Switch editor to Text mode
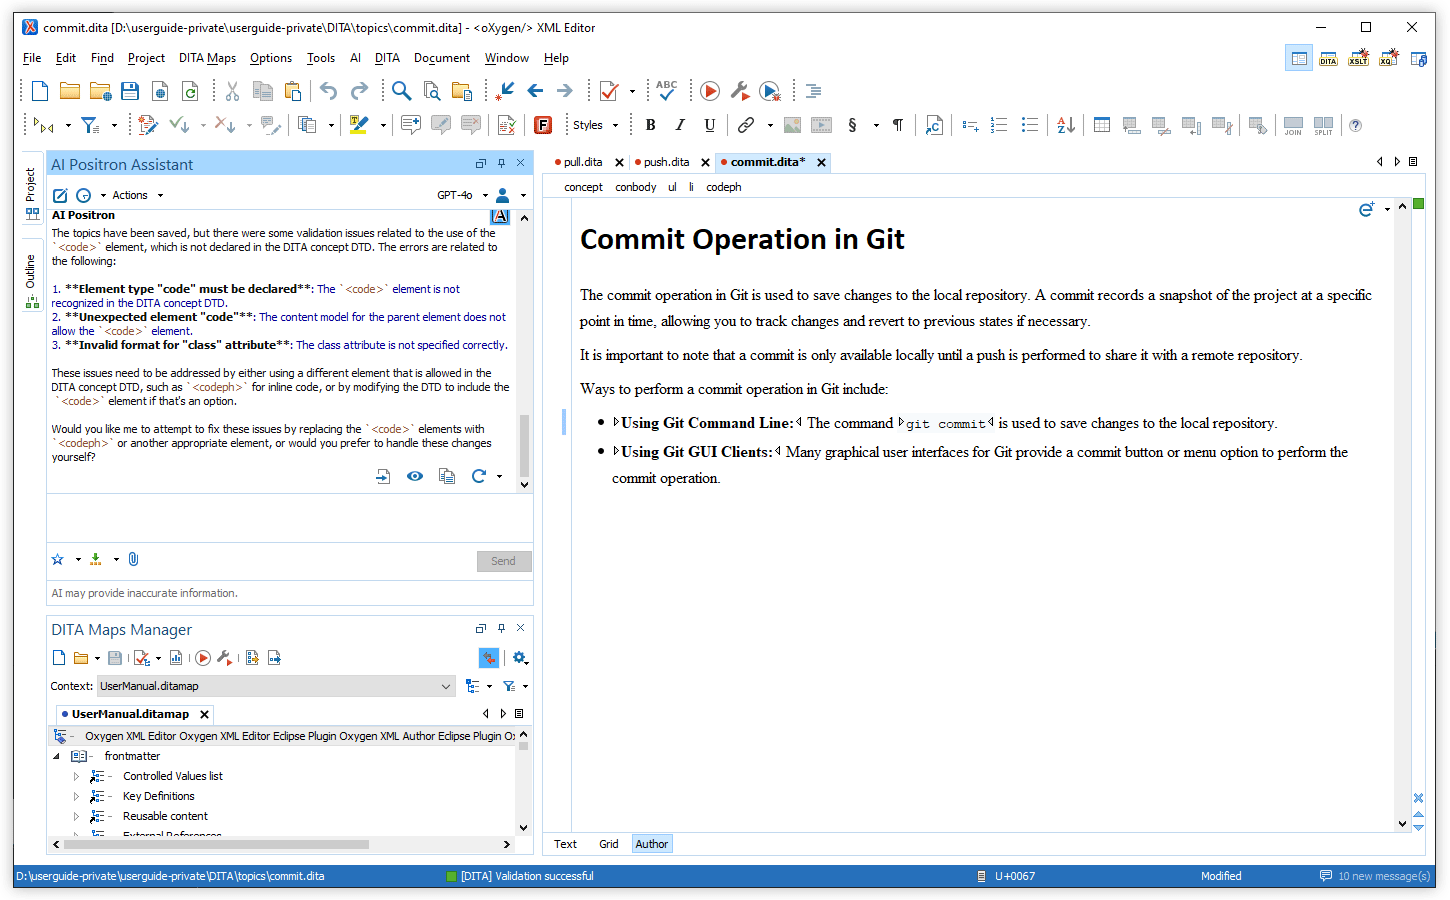Image resolution: width=1450 pixels, height=900 pixels. (565, 844)
